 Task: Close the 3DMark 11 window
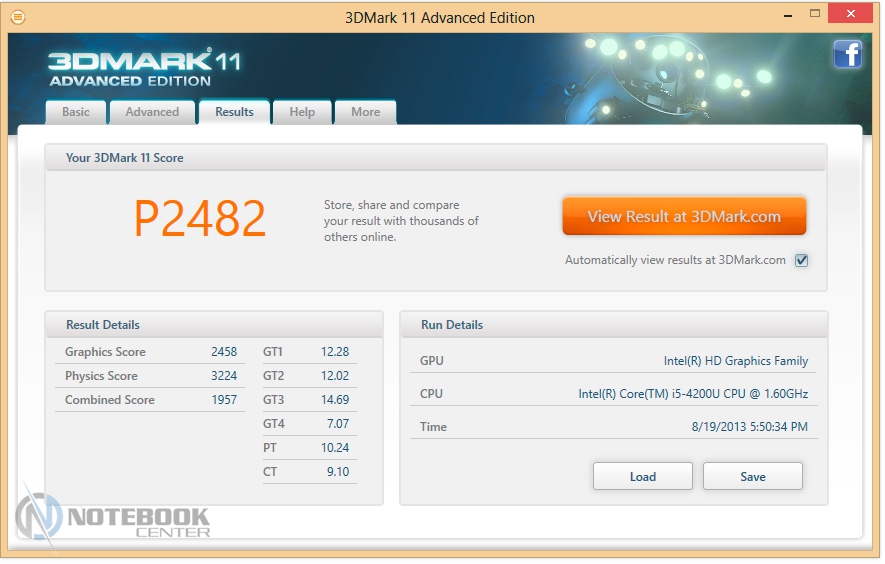[x=851, y=16]
